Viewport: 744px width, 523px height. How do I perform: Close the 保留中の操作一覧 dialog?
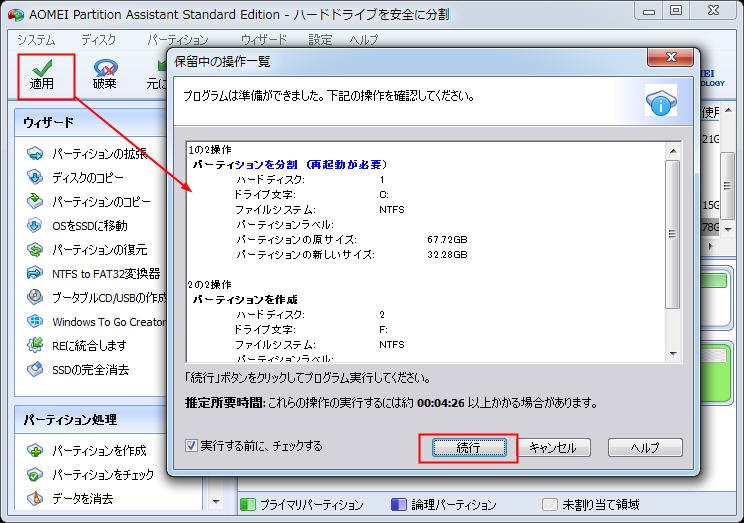point(670,57)
